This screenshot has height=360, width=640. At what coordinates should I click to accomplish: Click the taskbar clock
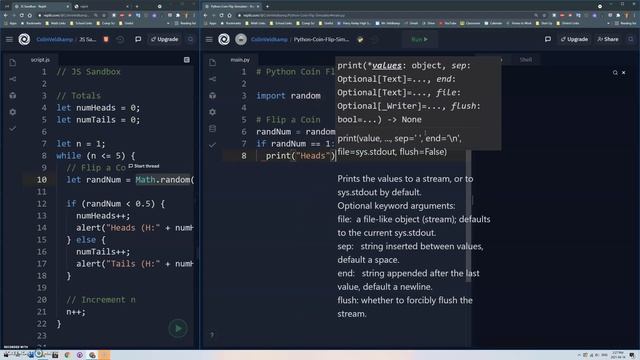click(x=617, y=355)
